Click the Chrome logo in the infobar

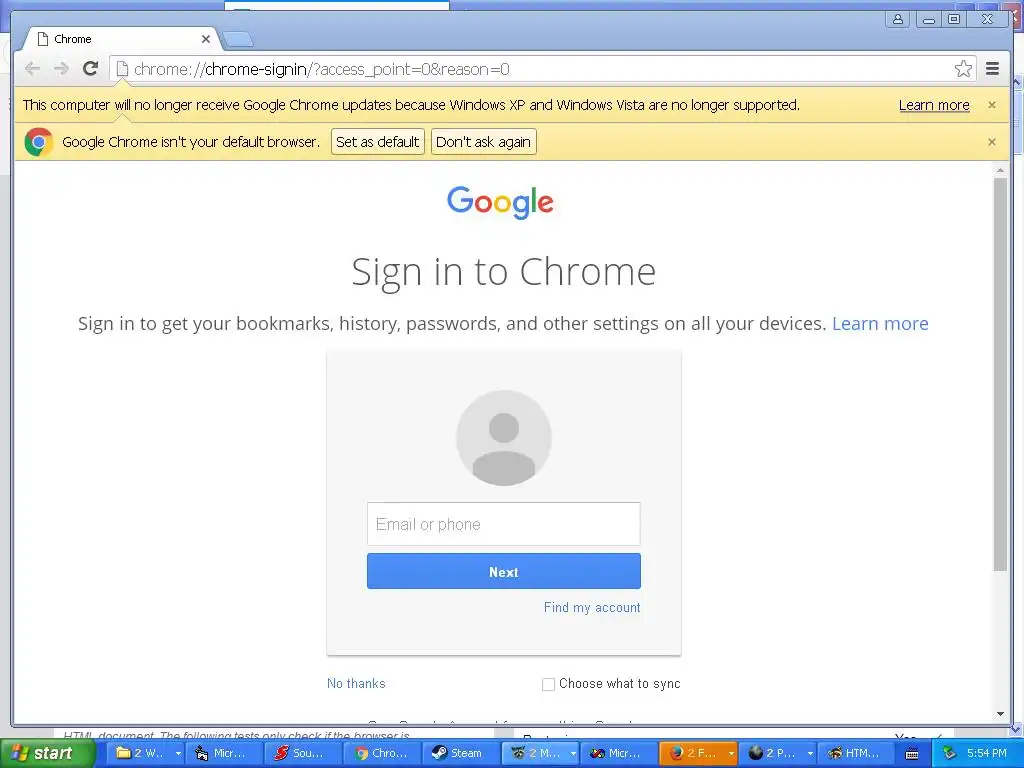(39, 142)
